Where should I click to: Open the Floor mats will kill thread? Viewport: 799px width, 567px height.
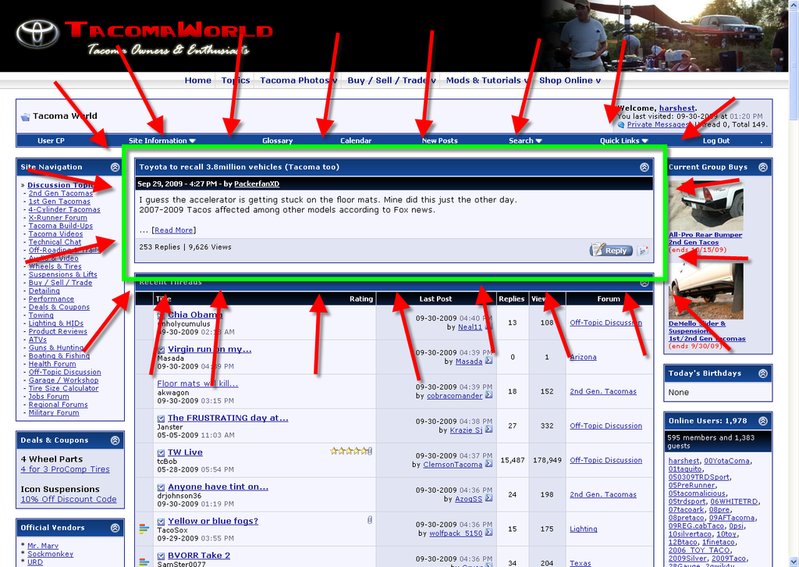pyautogui.click(x=197, y=384)
